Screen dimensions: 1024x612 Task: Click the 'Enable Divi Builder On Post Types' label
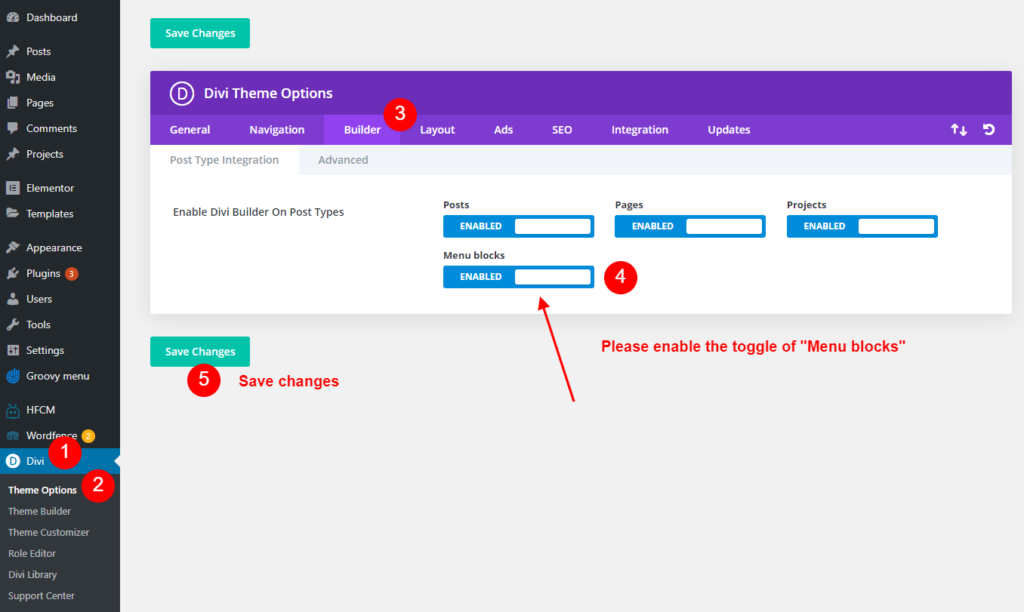point(259,212)
